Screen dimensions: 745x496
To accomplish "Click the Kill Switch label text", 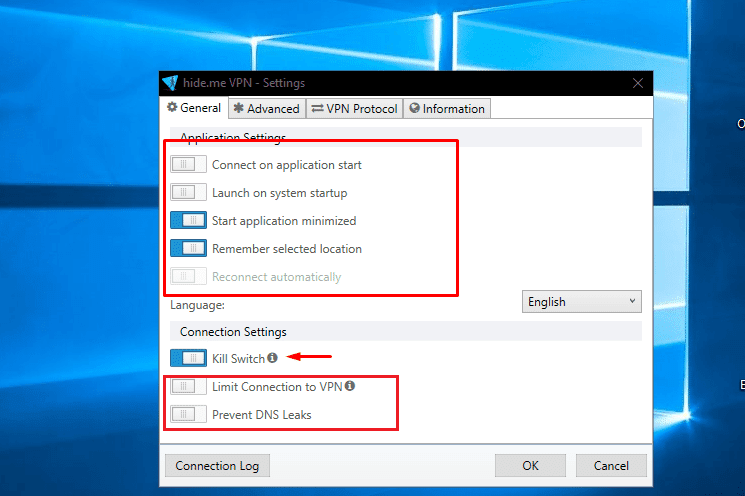I will click(238, 359).
